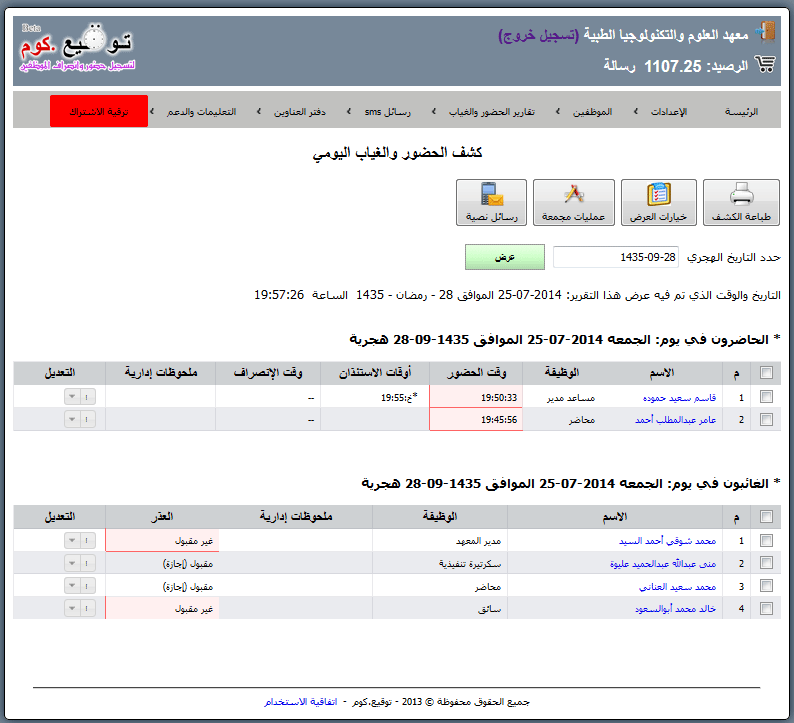Click attendance time 19:45:56 cell

pyautogui.click(x=476, y=419)
